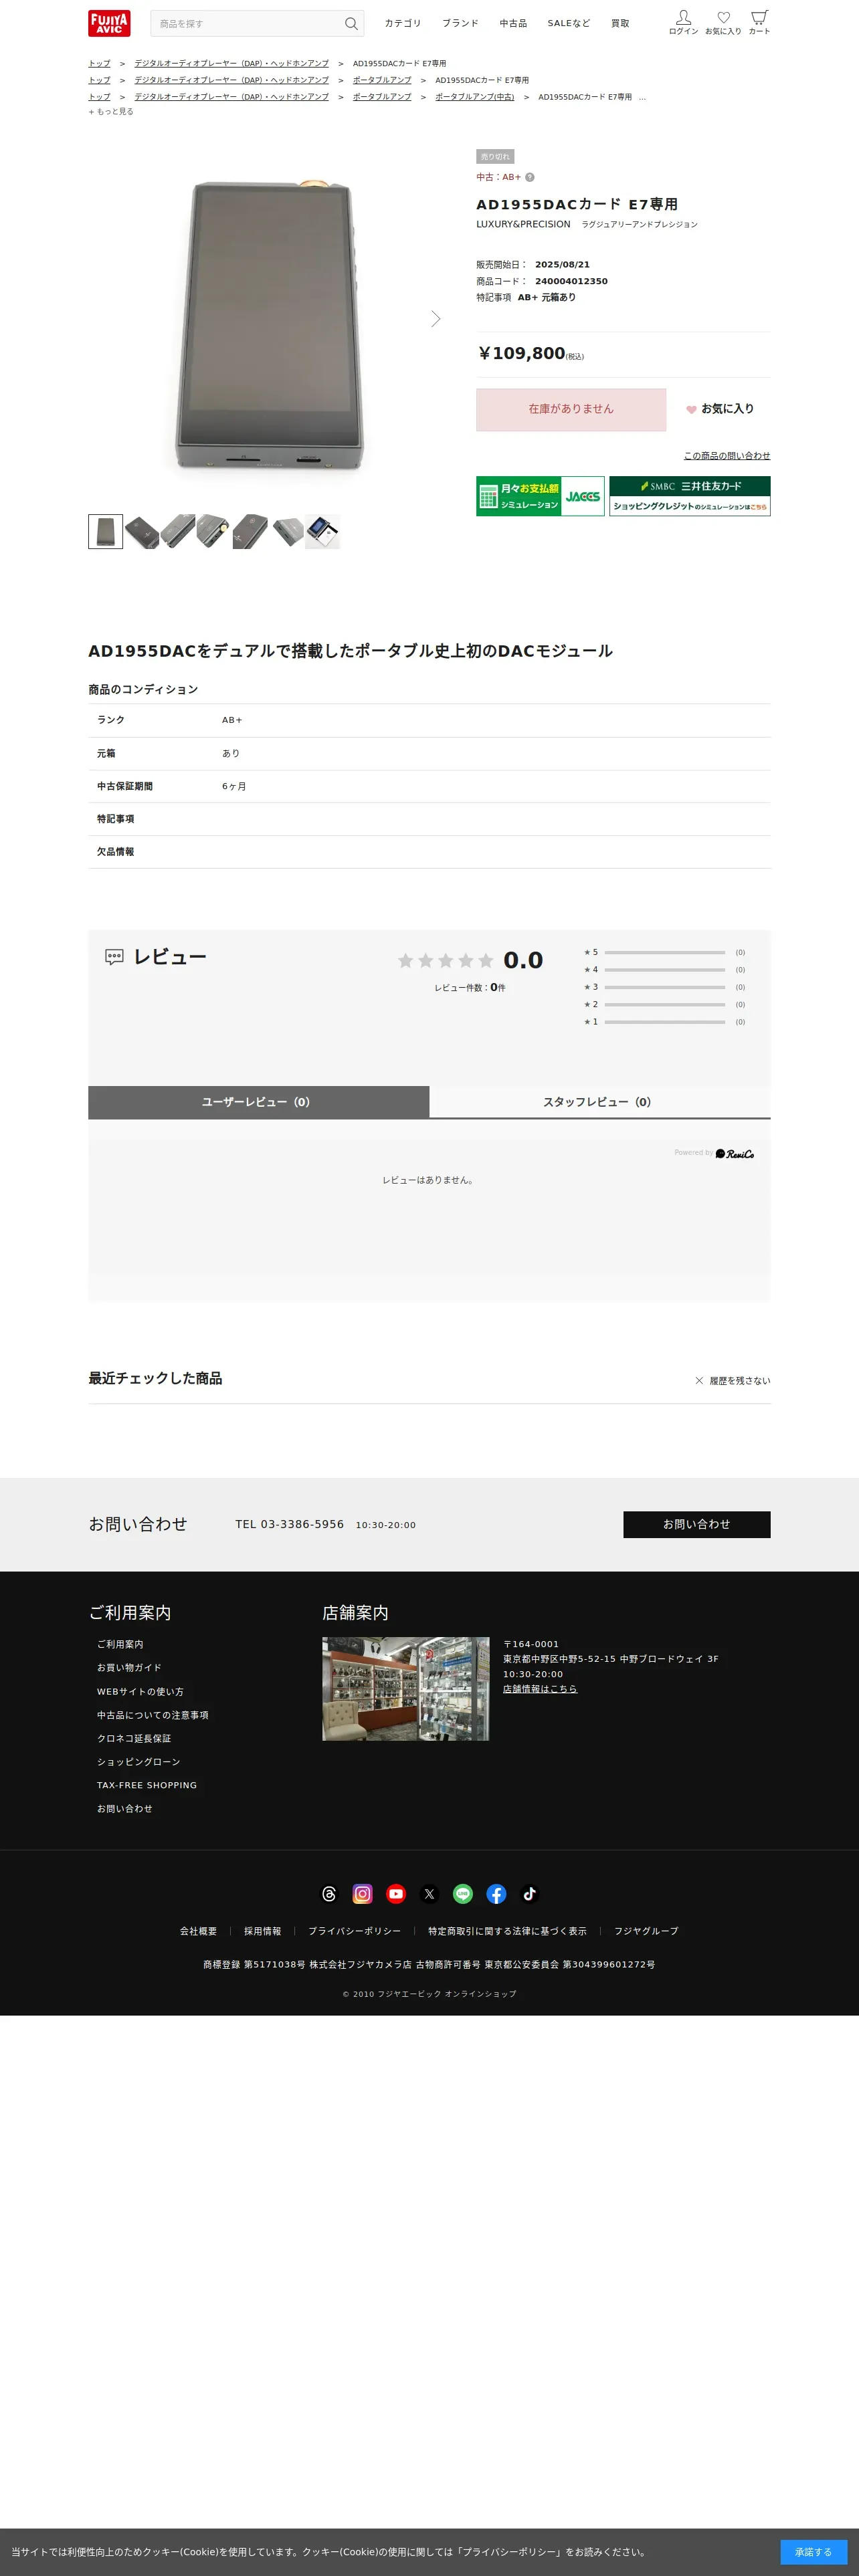Open プライバシーポリシー footer link

pos(354,1930)
